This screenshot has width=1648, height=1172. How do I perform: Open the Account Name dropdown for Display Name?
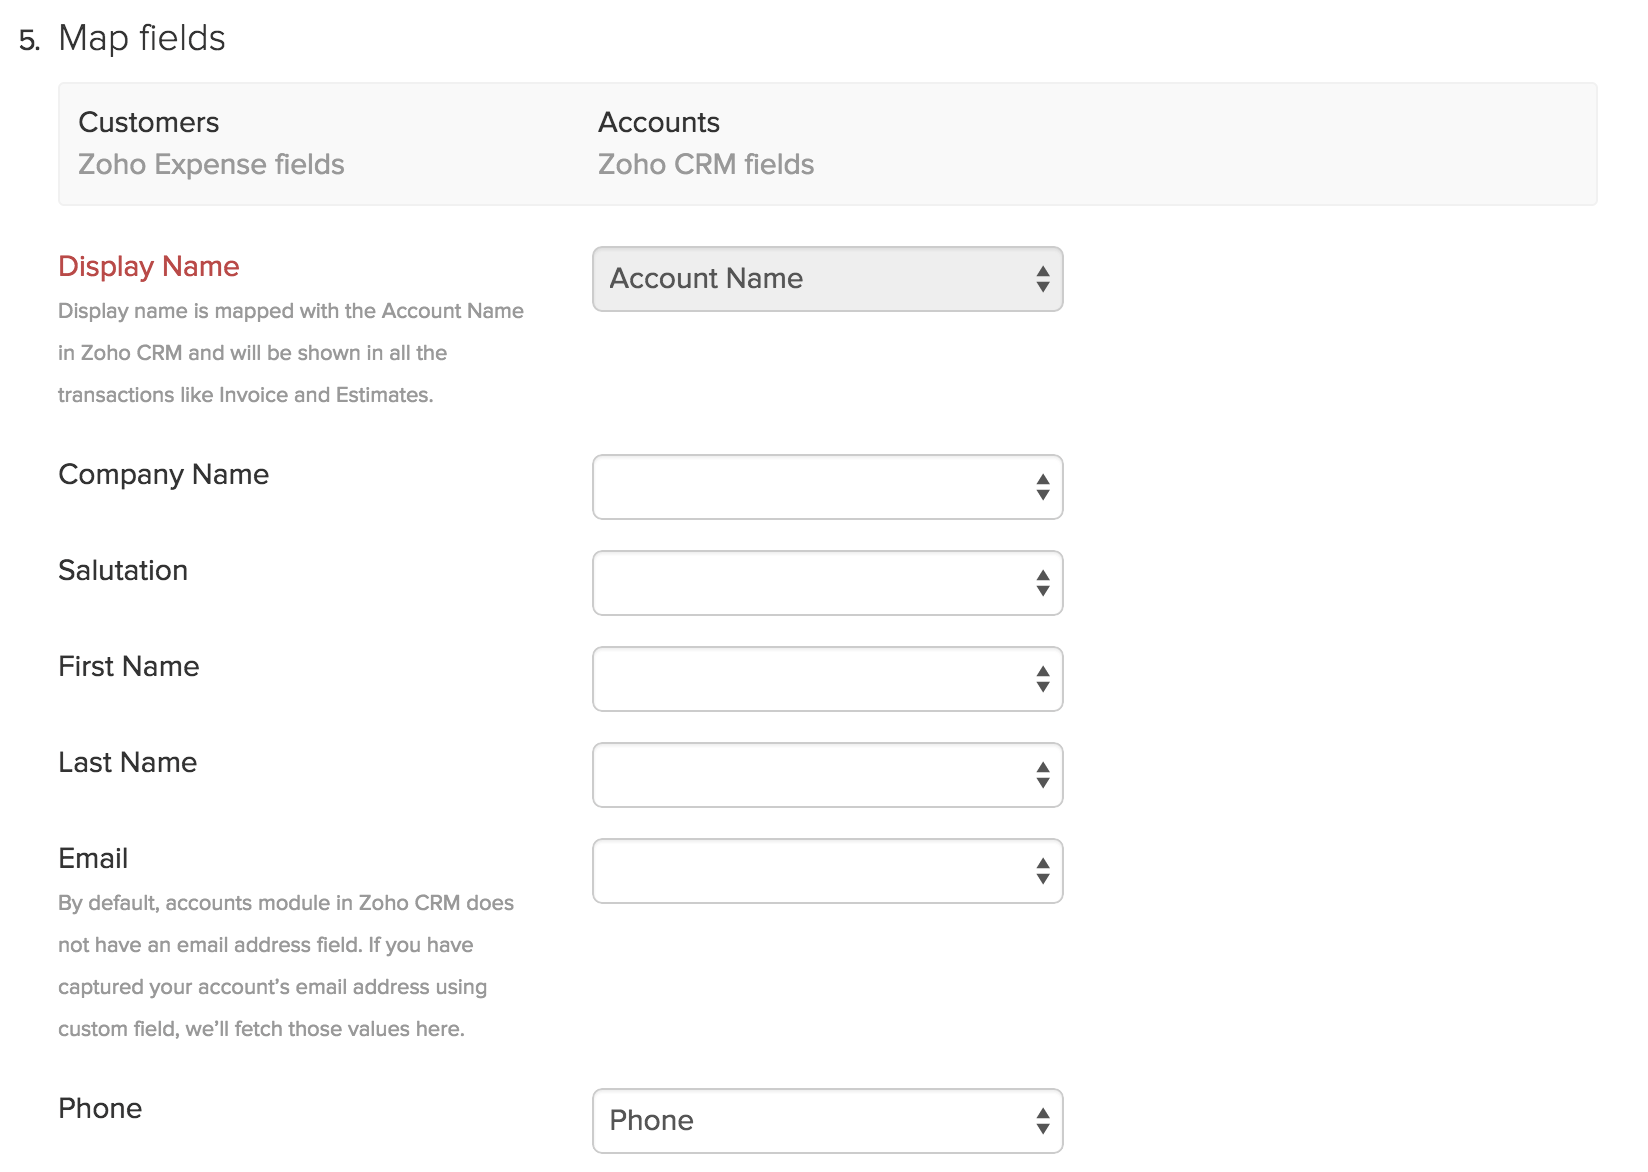(827, 279)
